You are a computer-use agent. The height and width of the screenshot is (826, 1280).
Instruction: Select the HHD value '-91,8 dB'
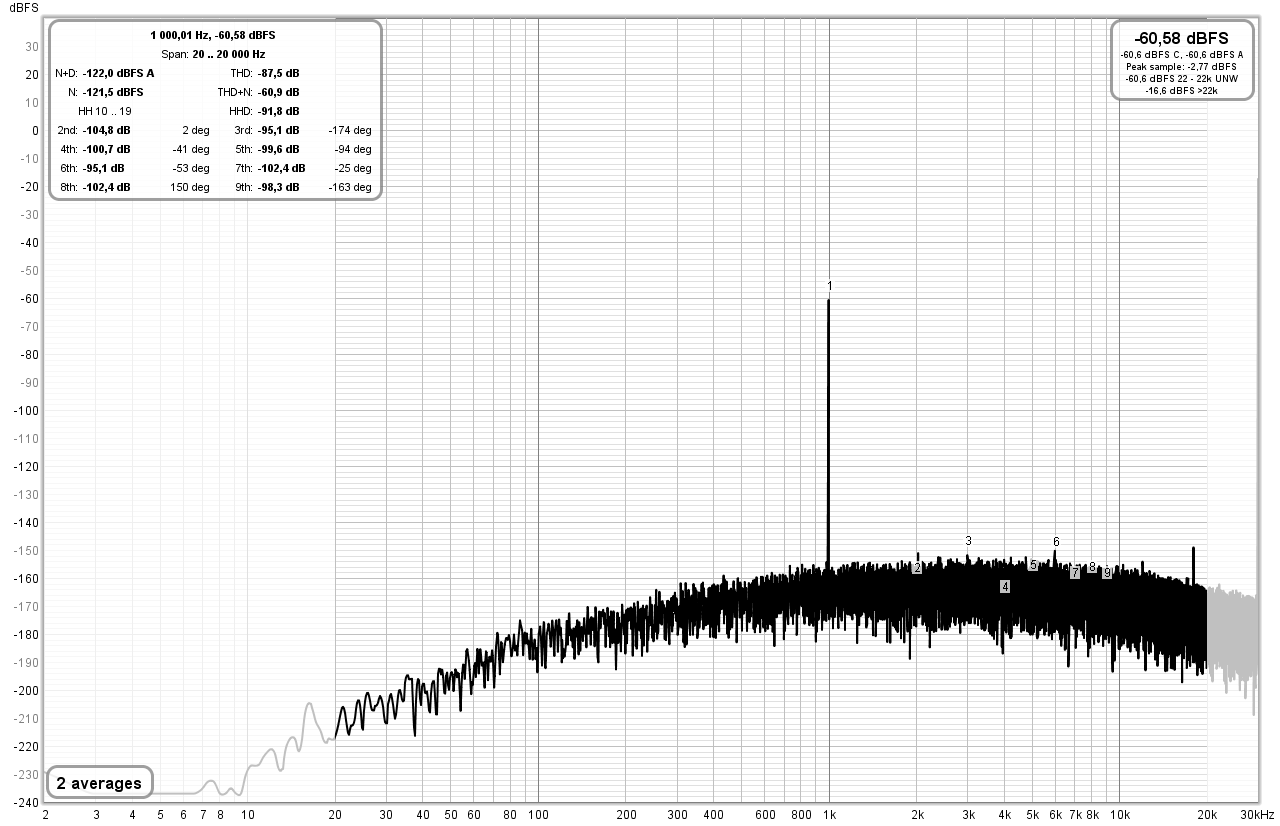(x=279, y=111)
